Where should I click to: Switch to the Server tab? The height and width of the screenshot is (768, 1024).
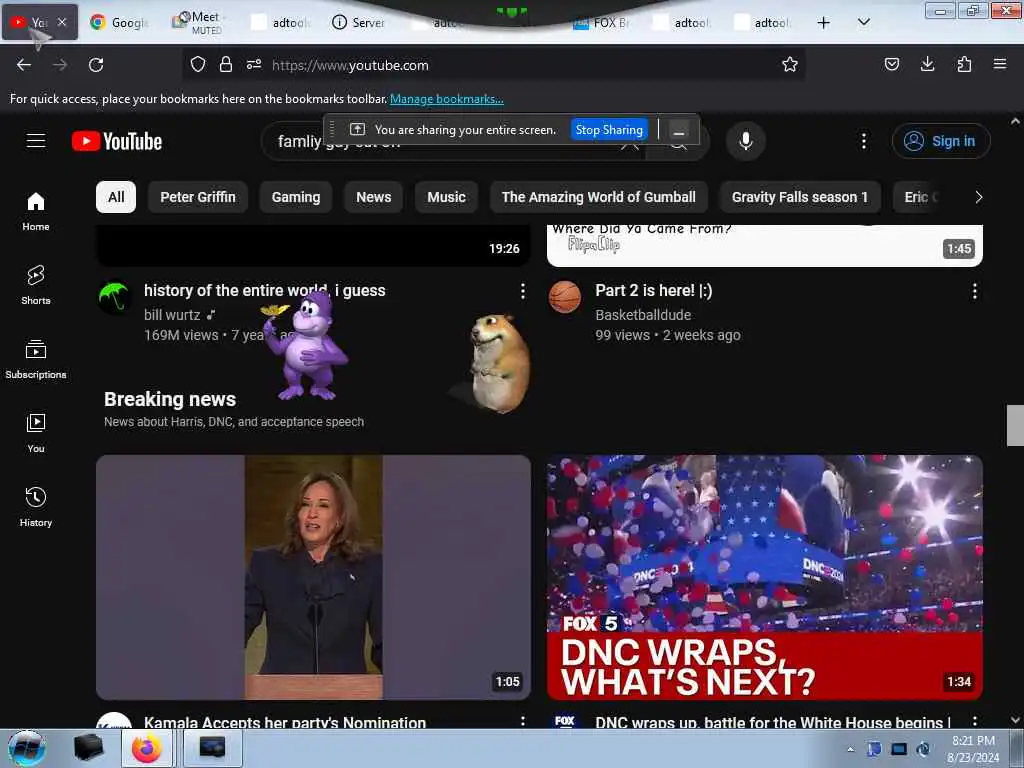[x=359, y=22]
